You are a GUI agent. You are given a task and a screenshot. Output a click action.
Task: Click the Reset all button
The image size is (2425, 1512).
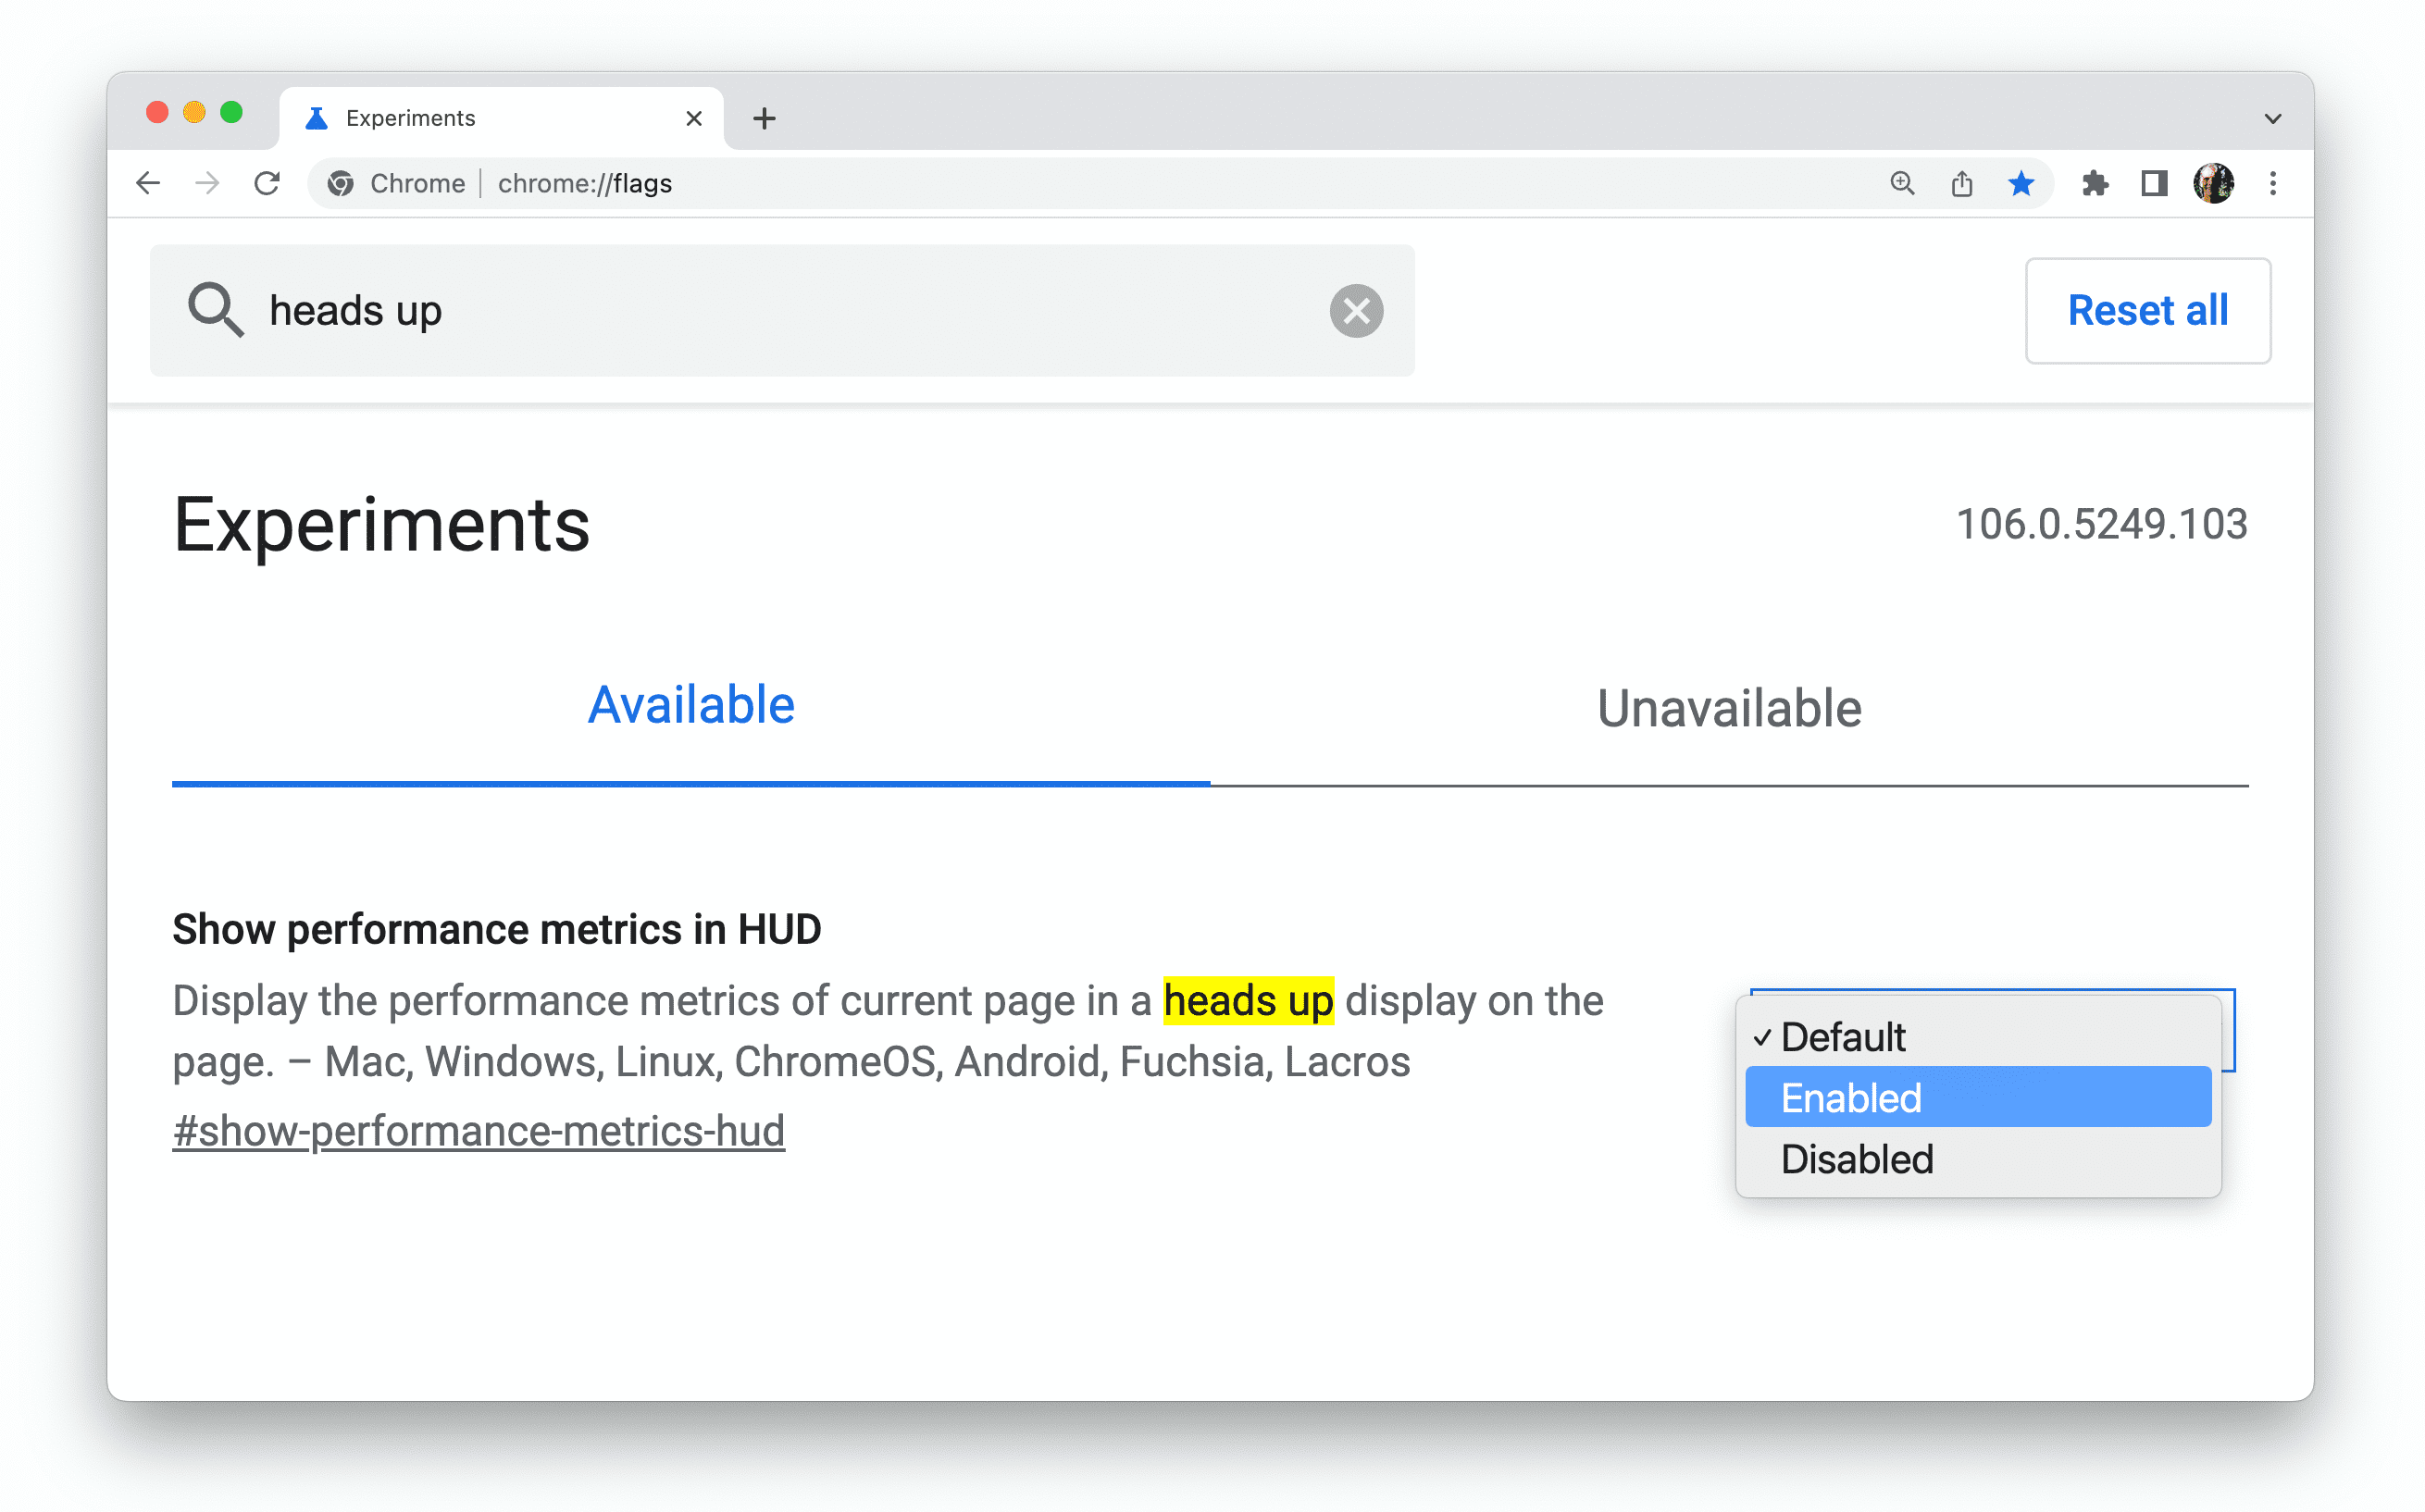click(2146, 310)
